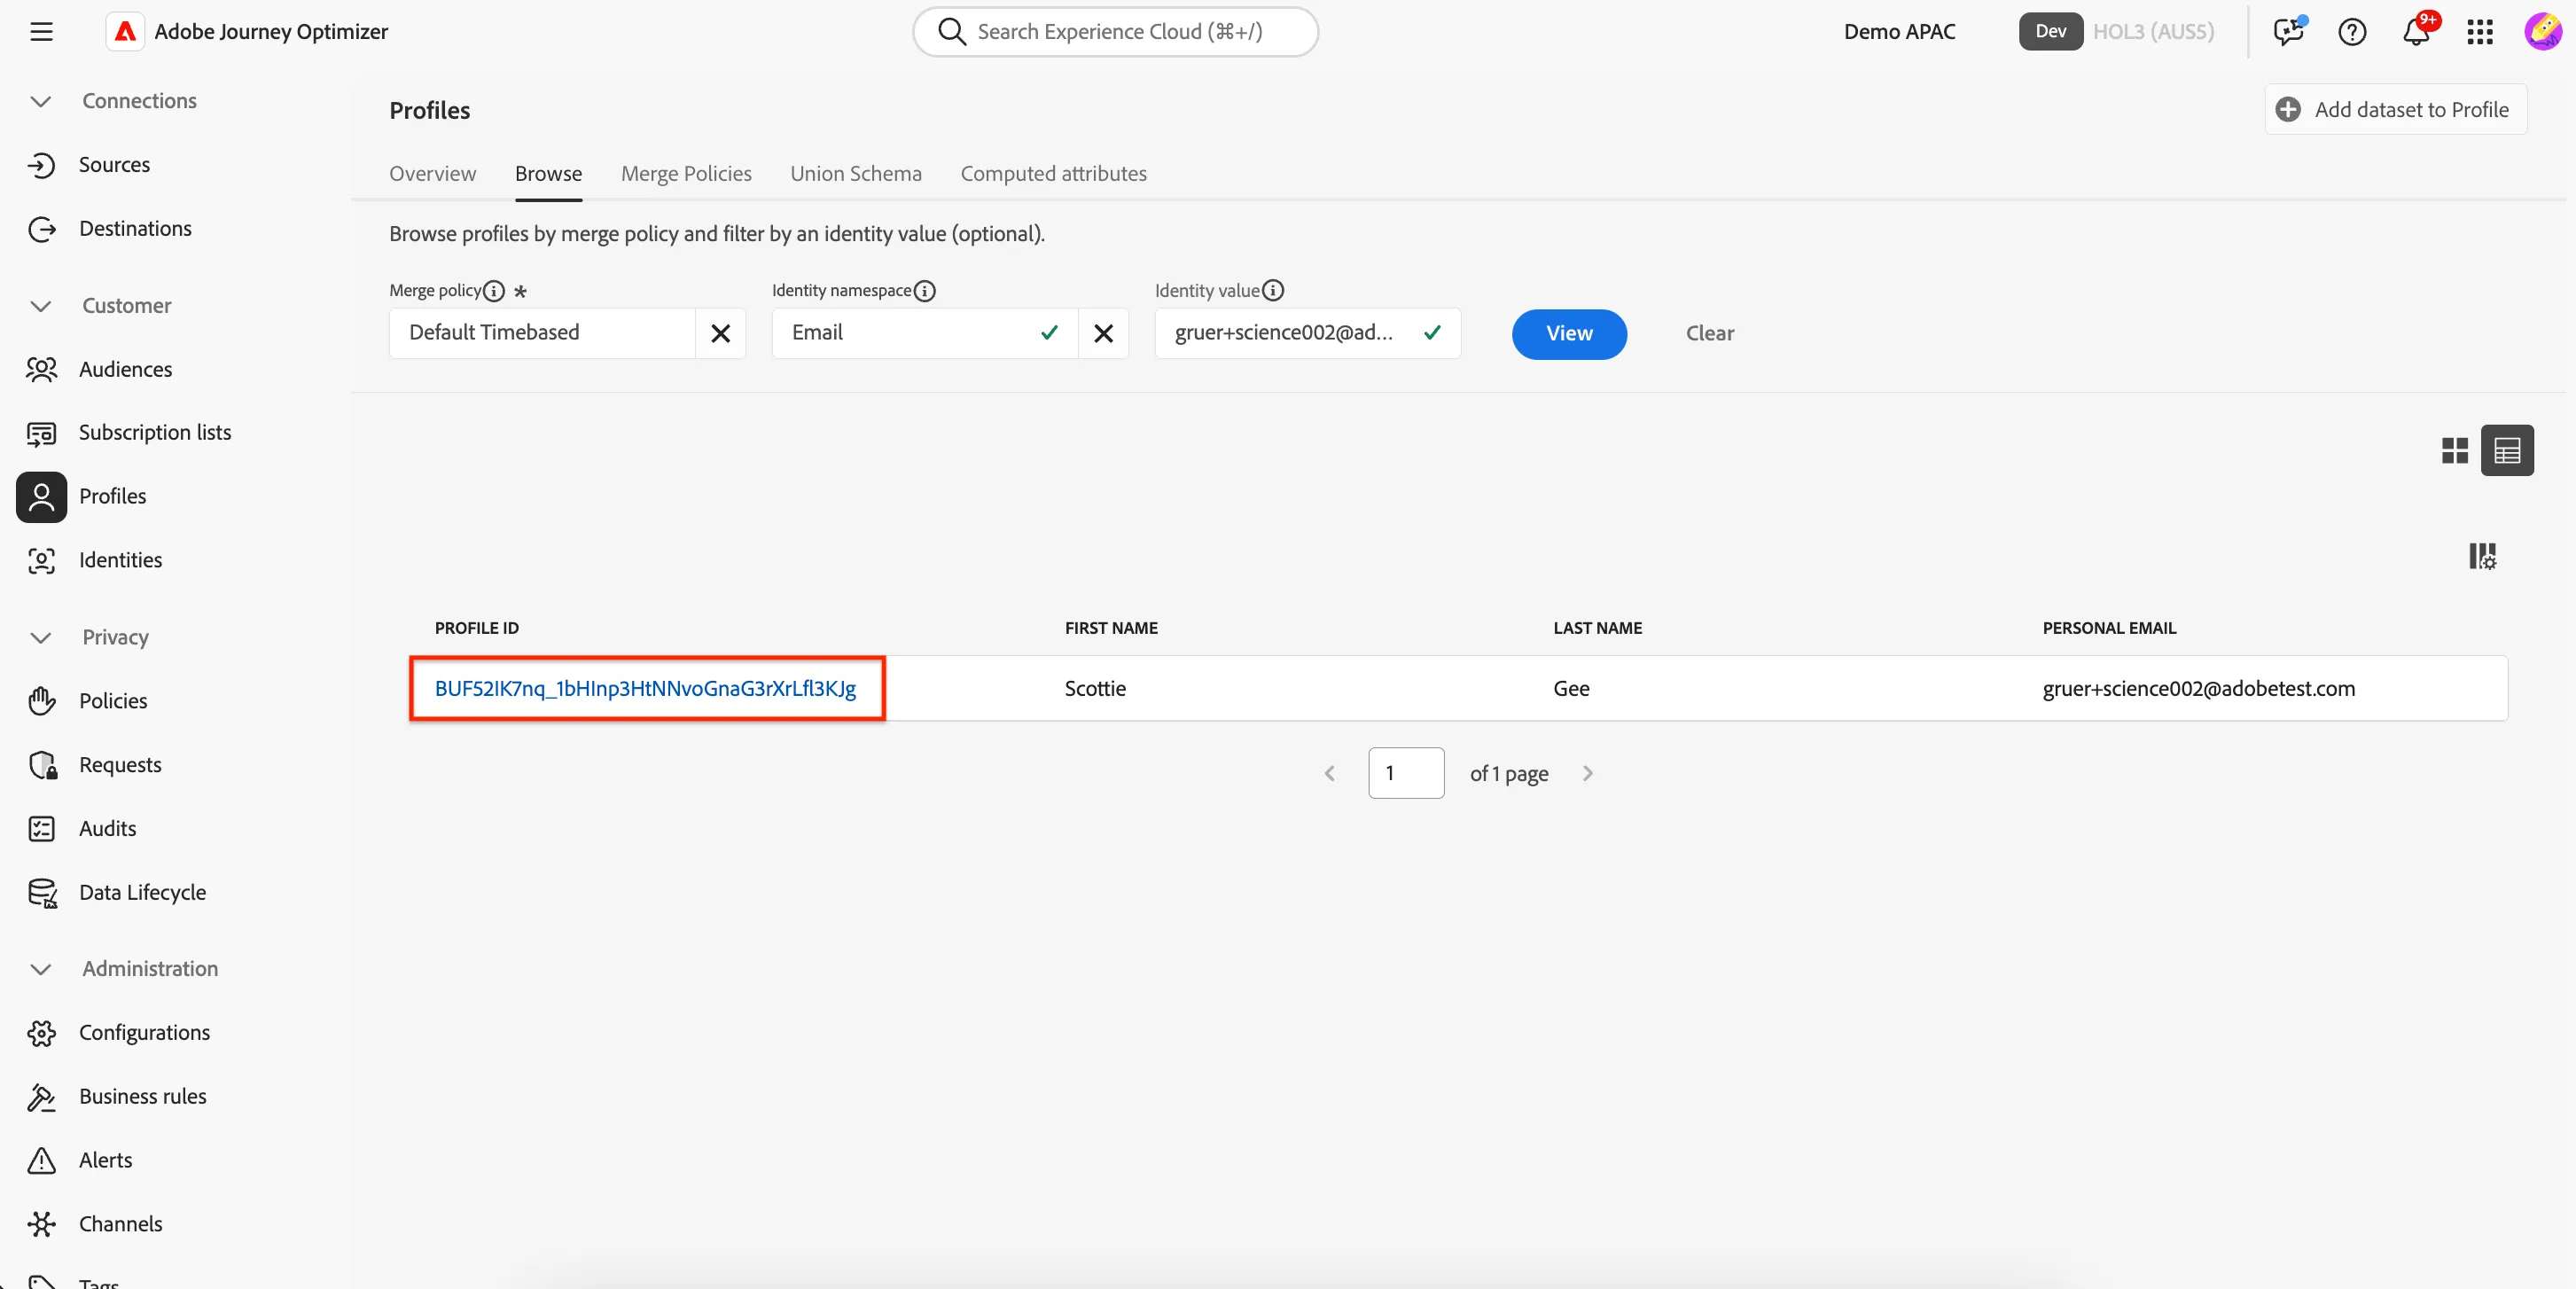
Task: Open the Merge policy dropdown
Action: pyautogui.click(x=542, y=333)
